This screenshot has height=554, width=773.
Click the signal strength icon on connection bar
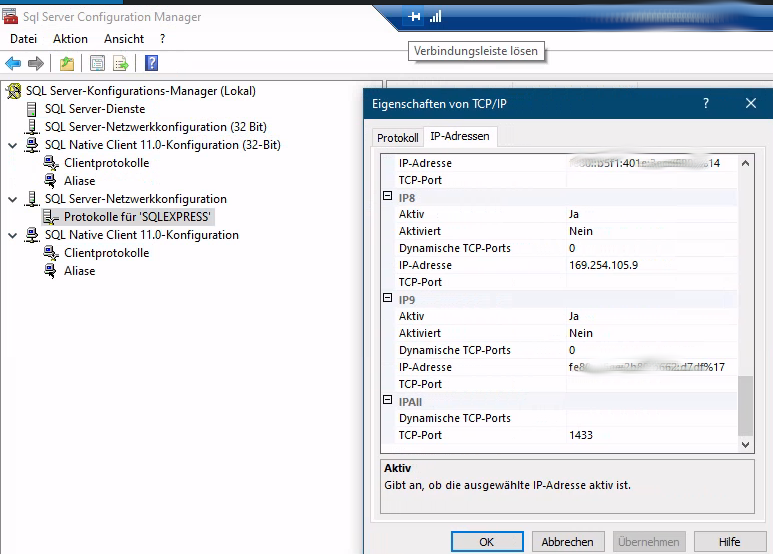click(x=435, y=17)
